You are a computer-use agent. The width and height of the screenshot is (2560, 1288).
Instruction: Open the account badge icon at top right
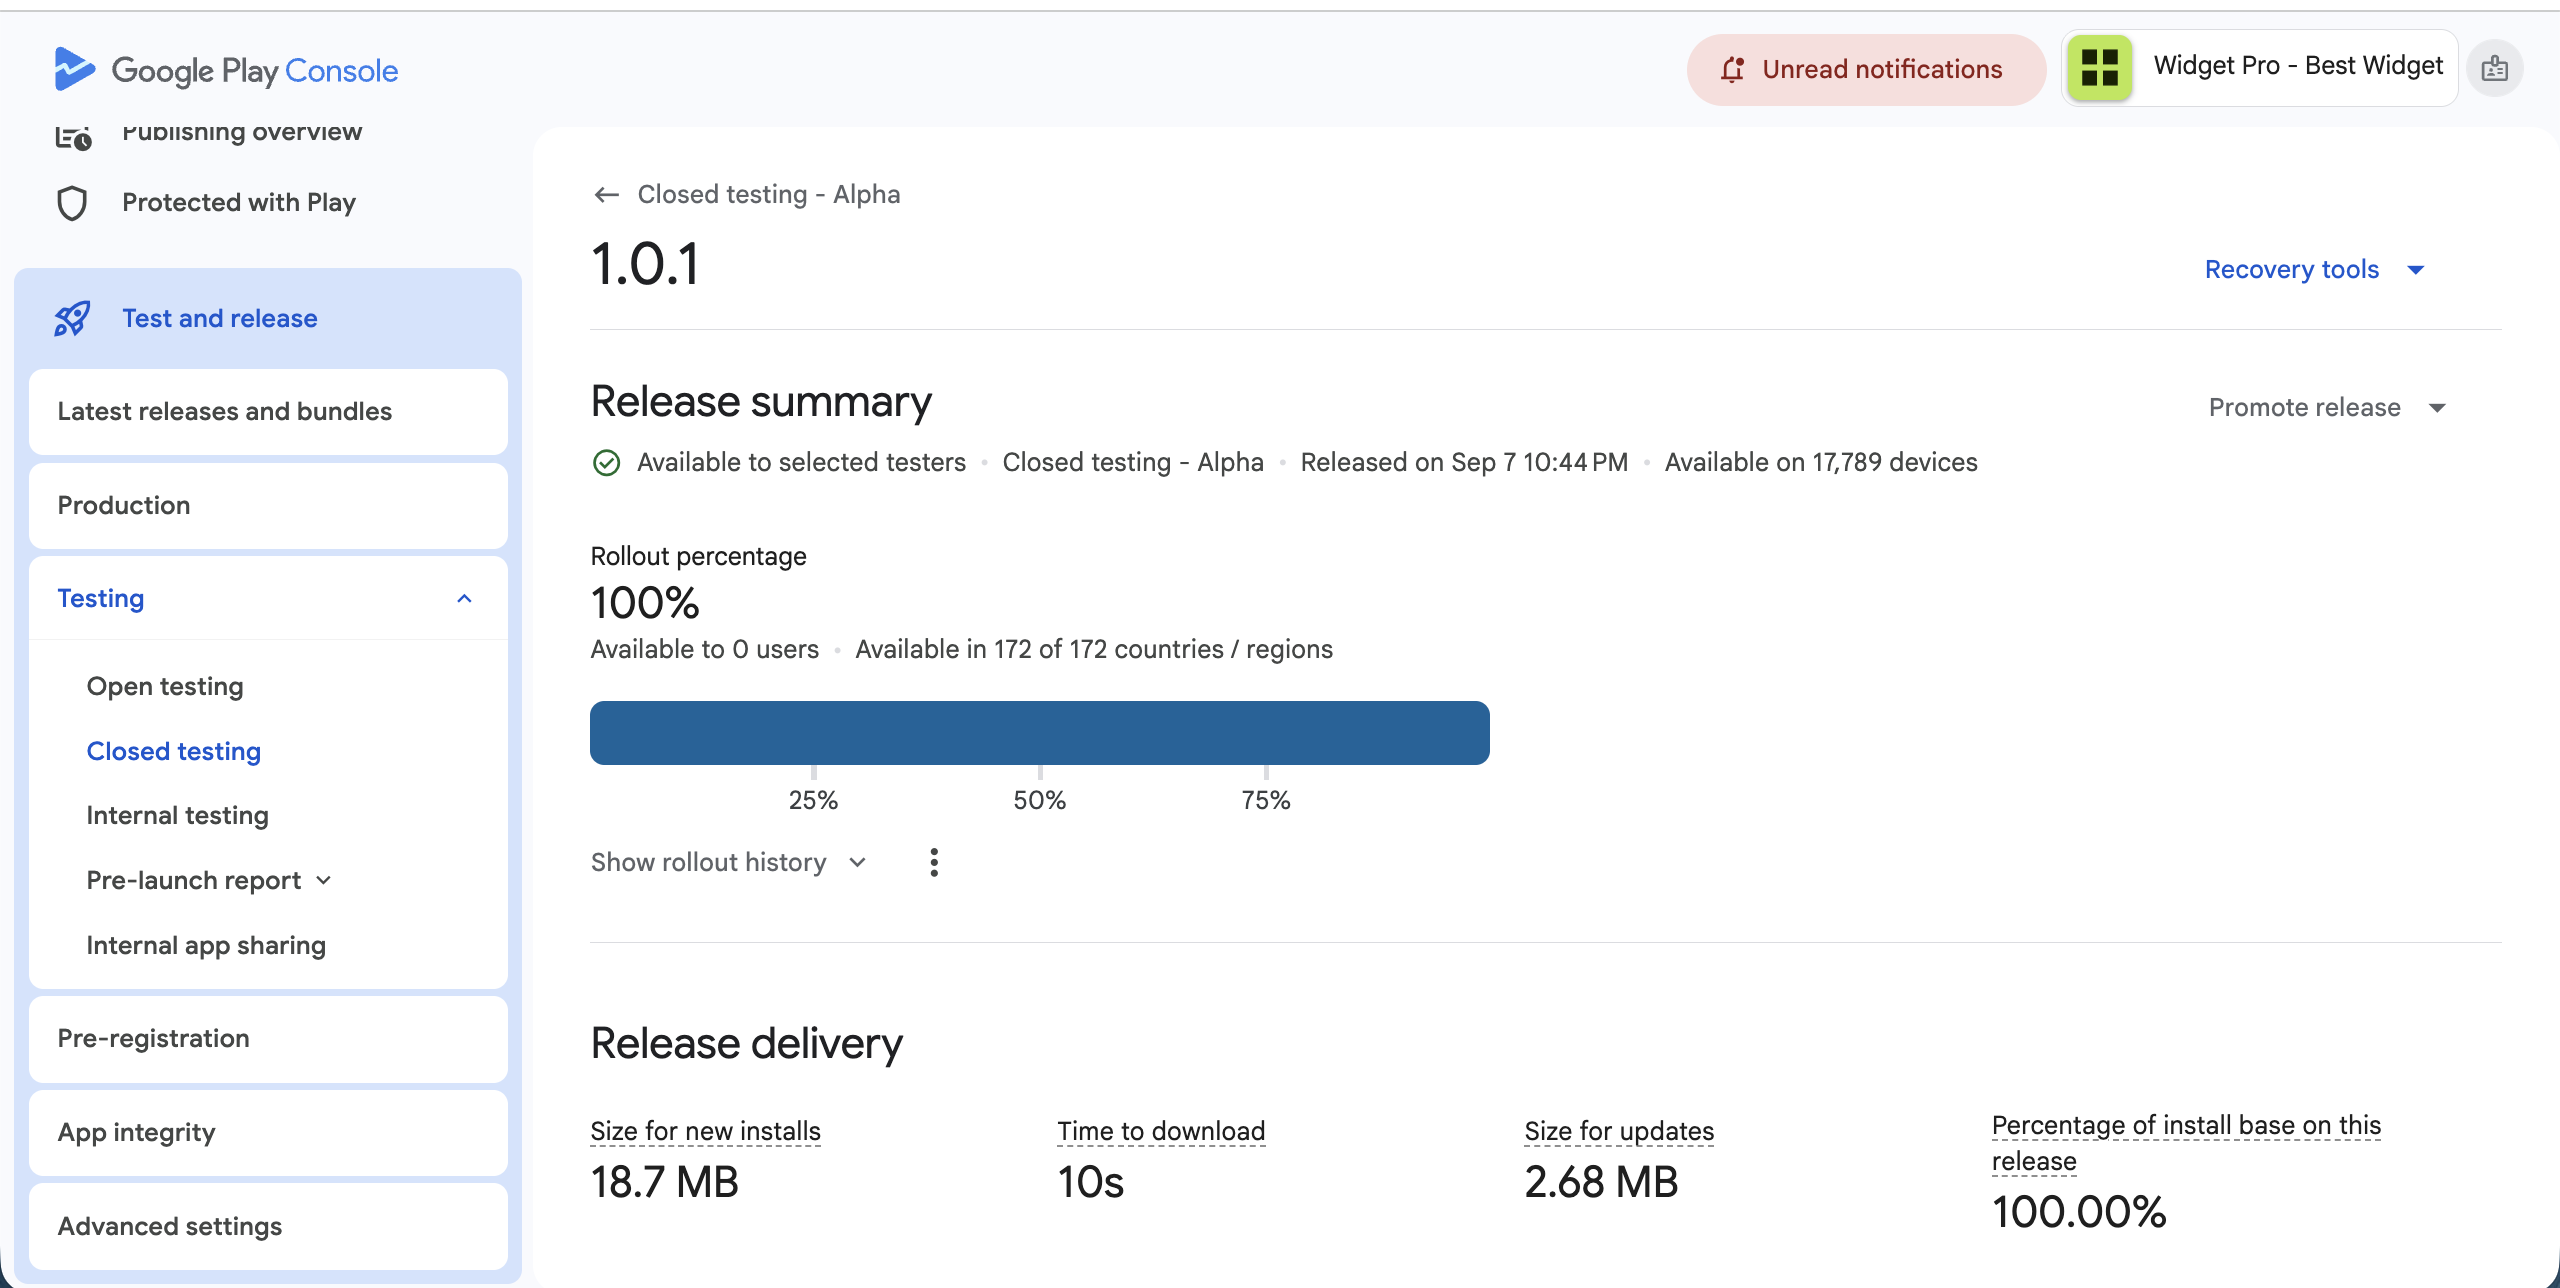[2495, 69]
